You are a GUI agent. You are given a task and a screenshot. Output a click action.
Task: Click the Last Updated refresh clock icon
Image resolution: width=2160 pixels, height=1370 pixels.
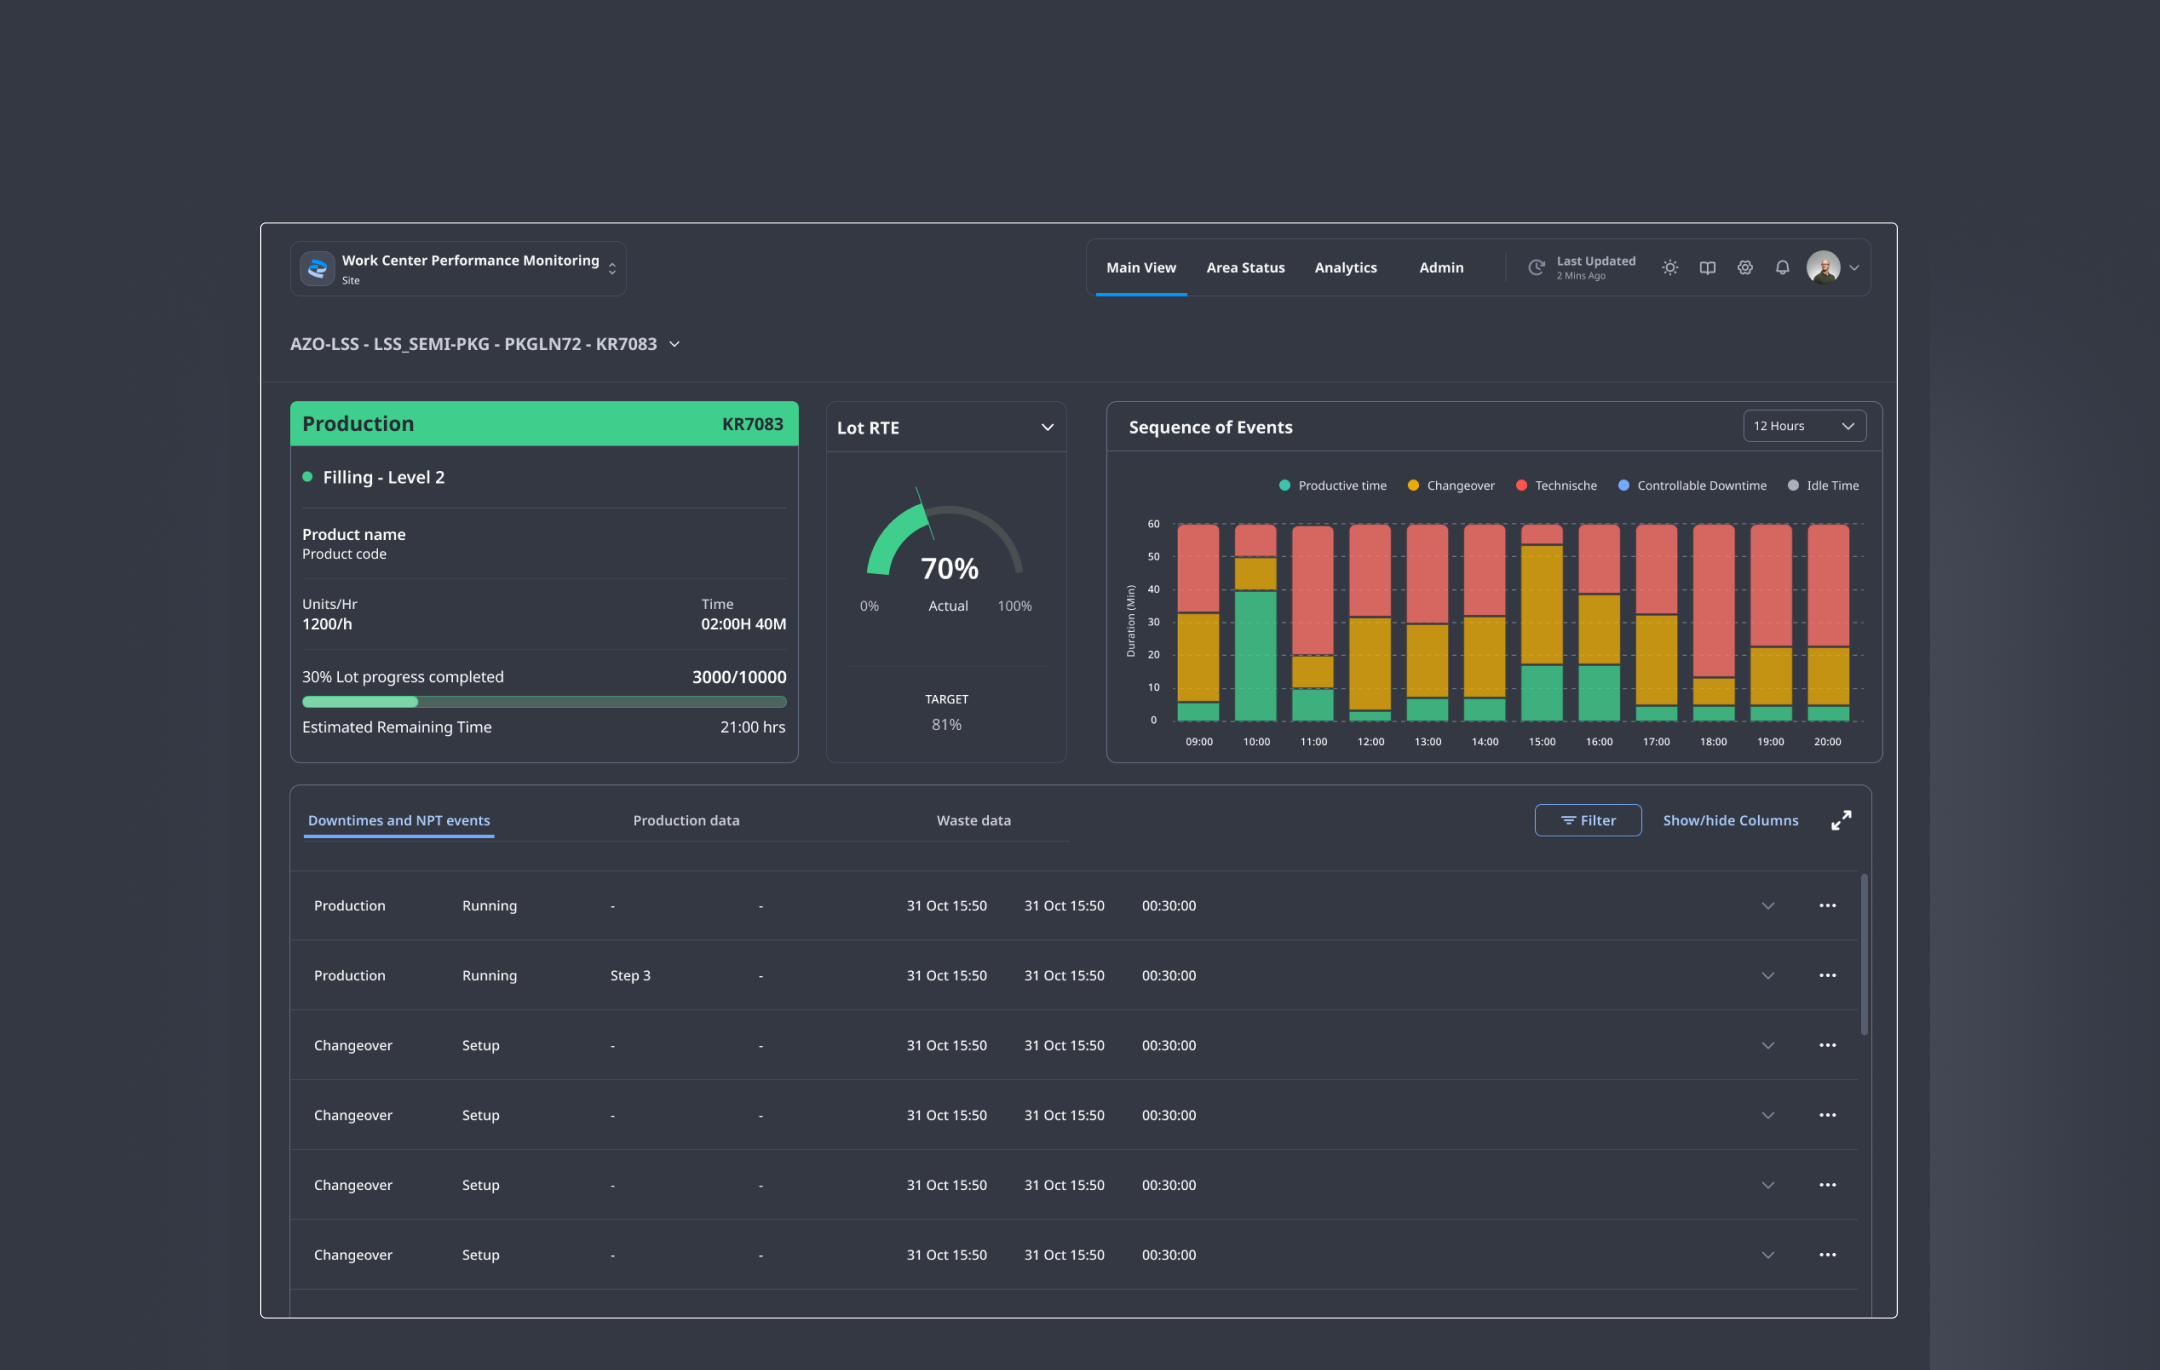pyautogui.click(x=1536, y=268)
